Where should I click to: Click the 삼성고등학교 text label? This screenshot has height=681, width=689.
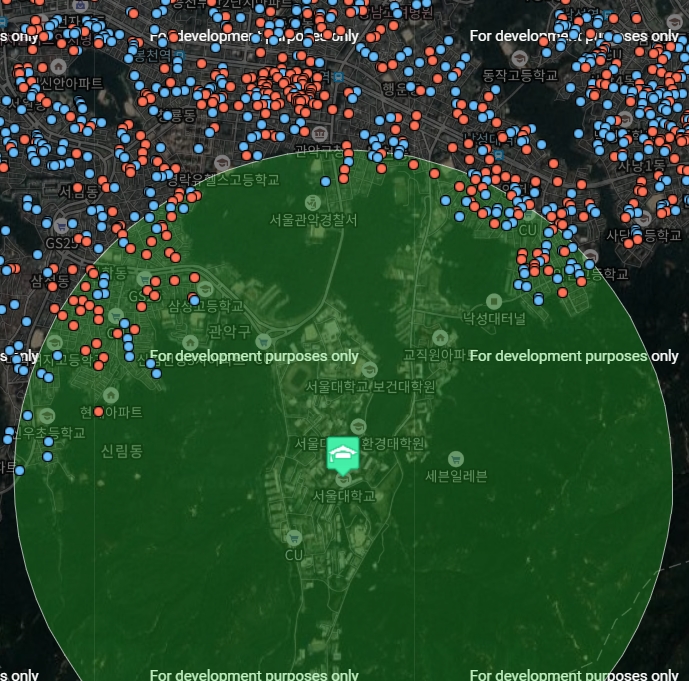tap(205, 306)
